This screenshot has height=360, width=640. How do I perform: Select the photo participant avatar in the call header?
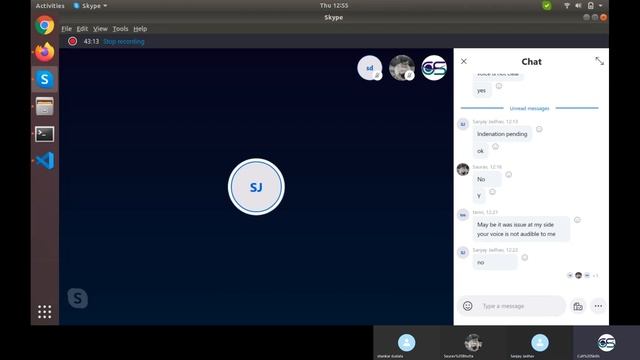pos(402,68)
